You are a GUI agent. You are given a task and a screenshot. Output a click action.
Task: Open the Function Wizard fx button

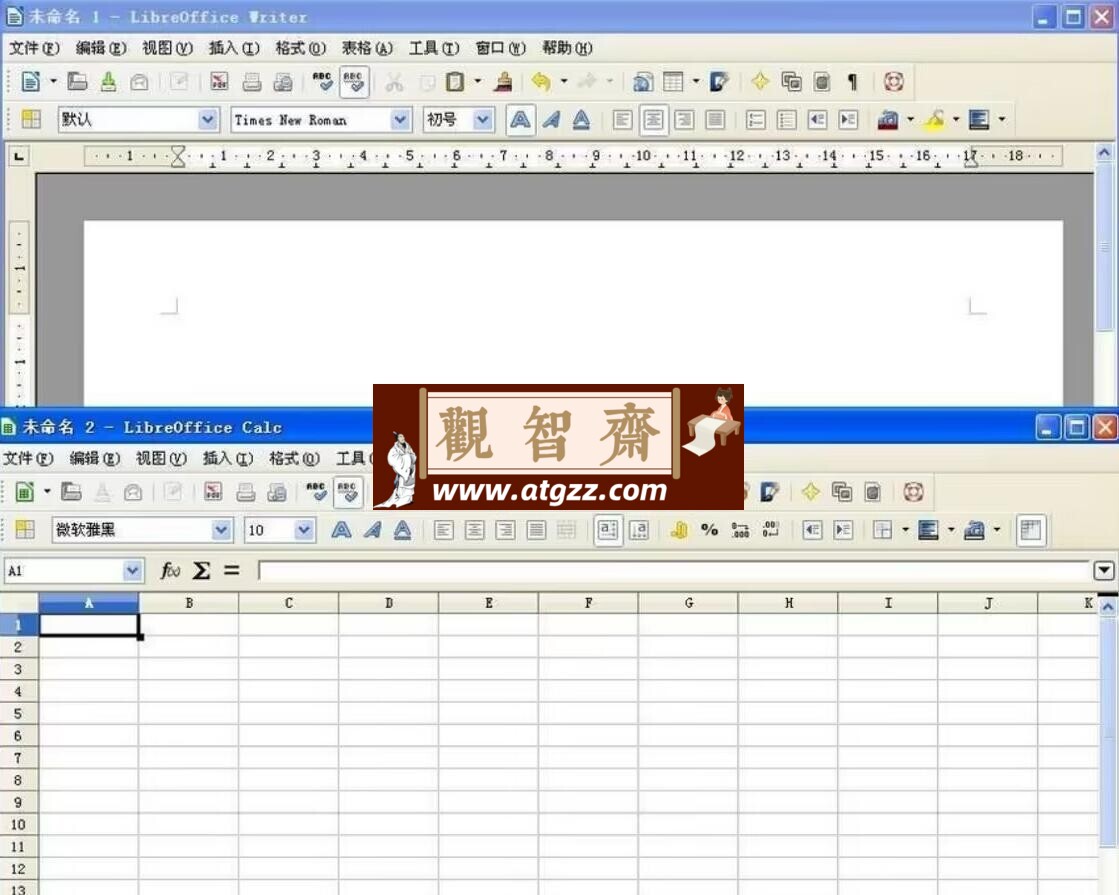tap(170, 570)
